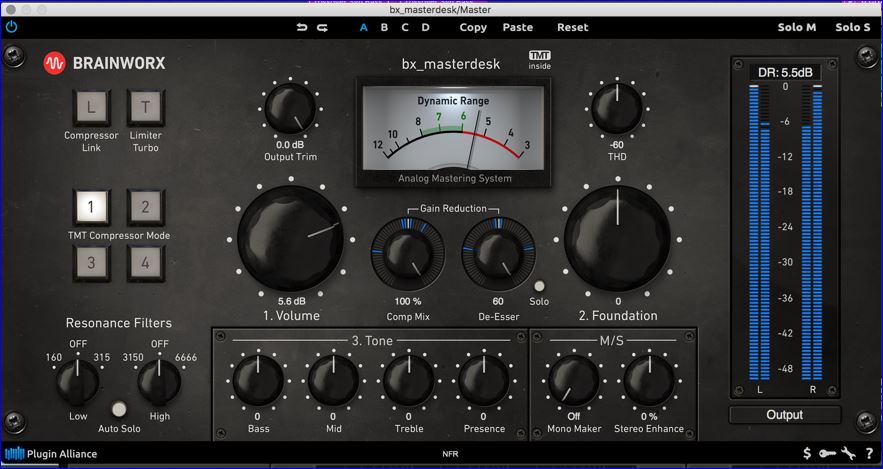Click the Reset button

573,27
